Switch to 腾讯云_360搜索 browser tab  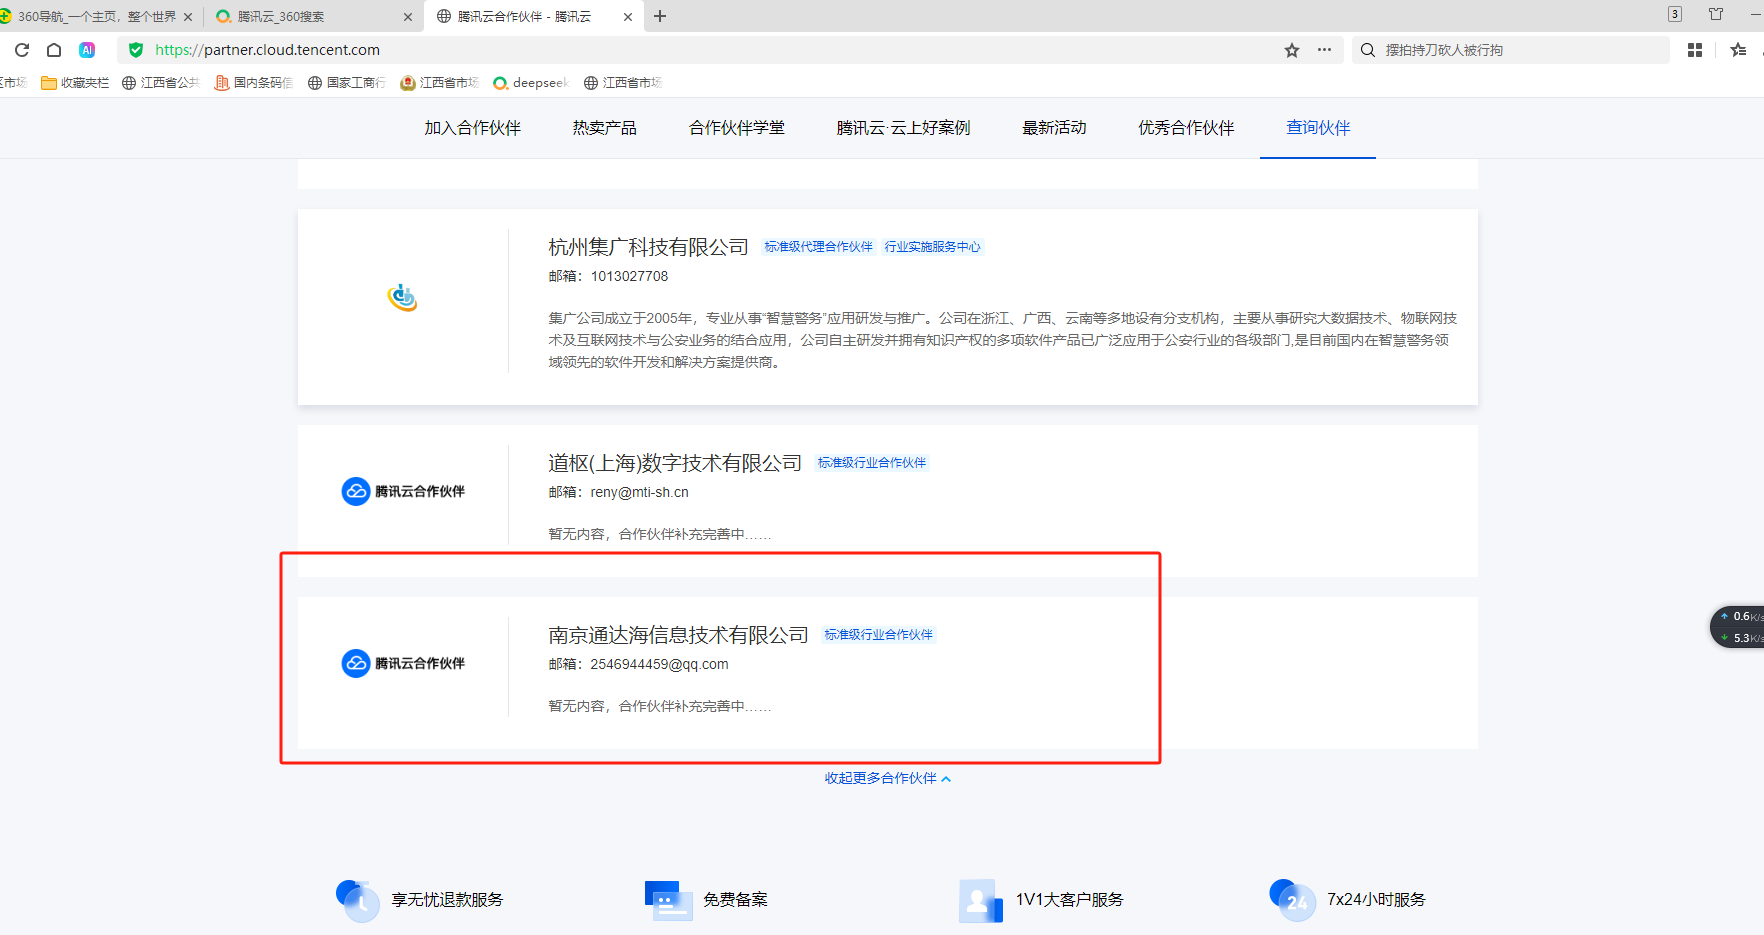[x=313, y=17]
